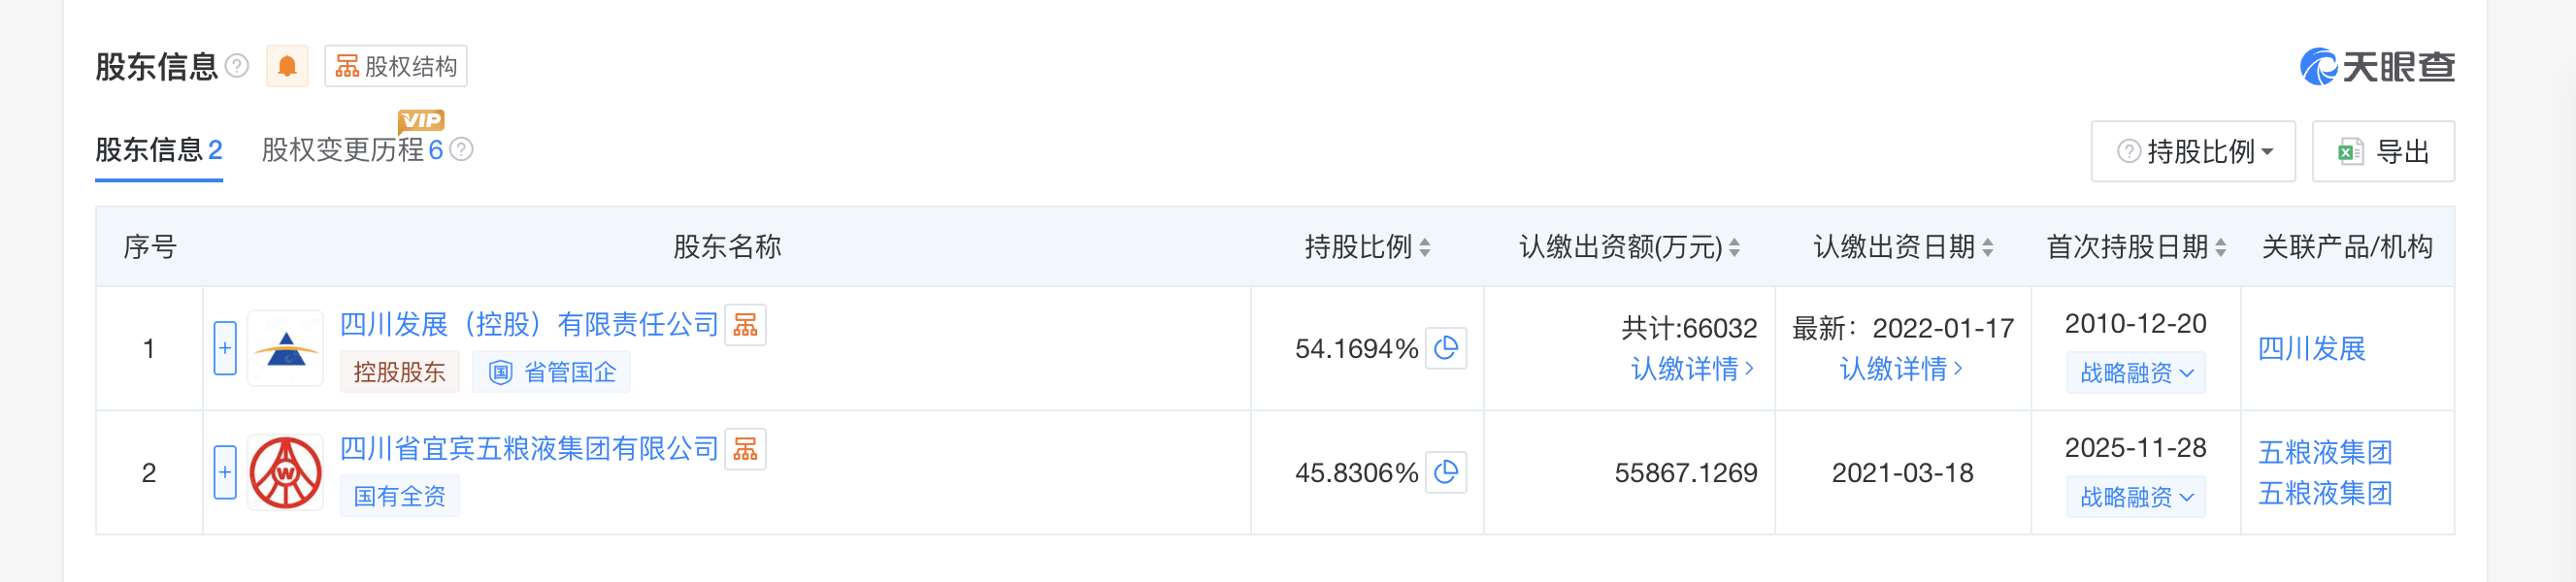The width and height of the screenshot is (2576, 582).
Task: Open the 持股比例 dropdown menu
Action: click(2193, 152)
